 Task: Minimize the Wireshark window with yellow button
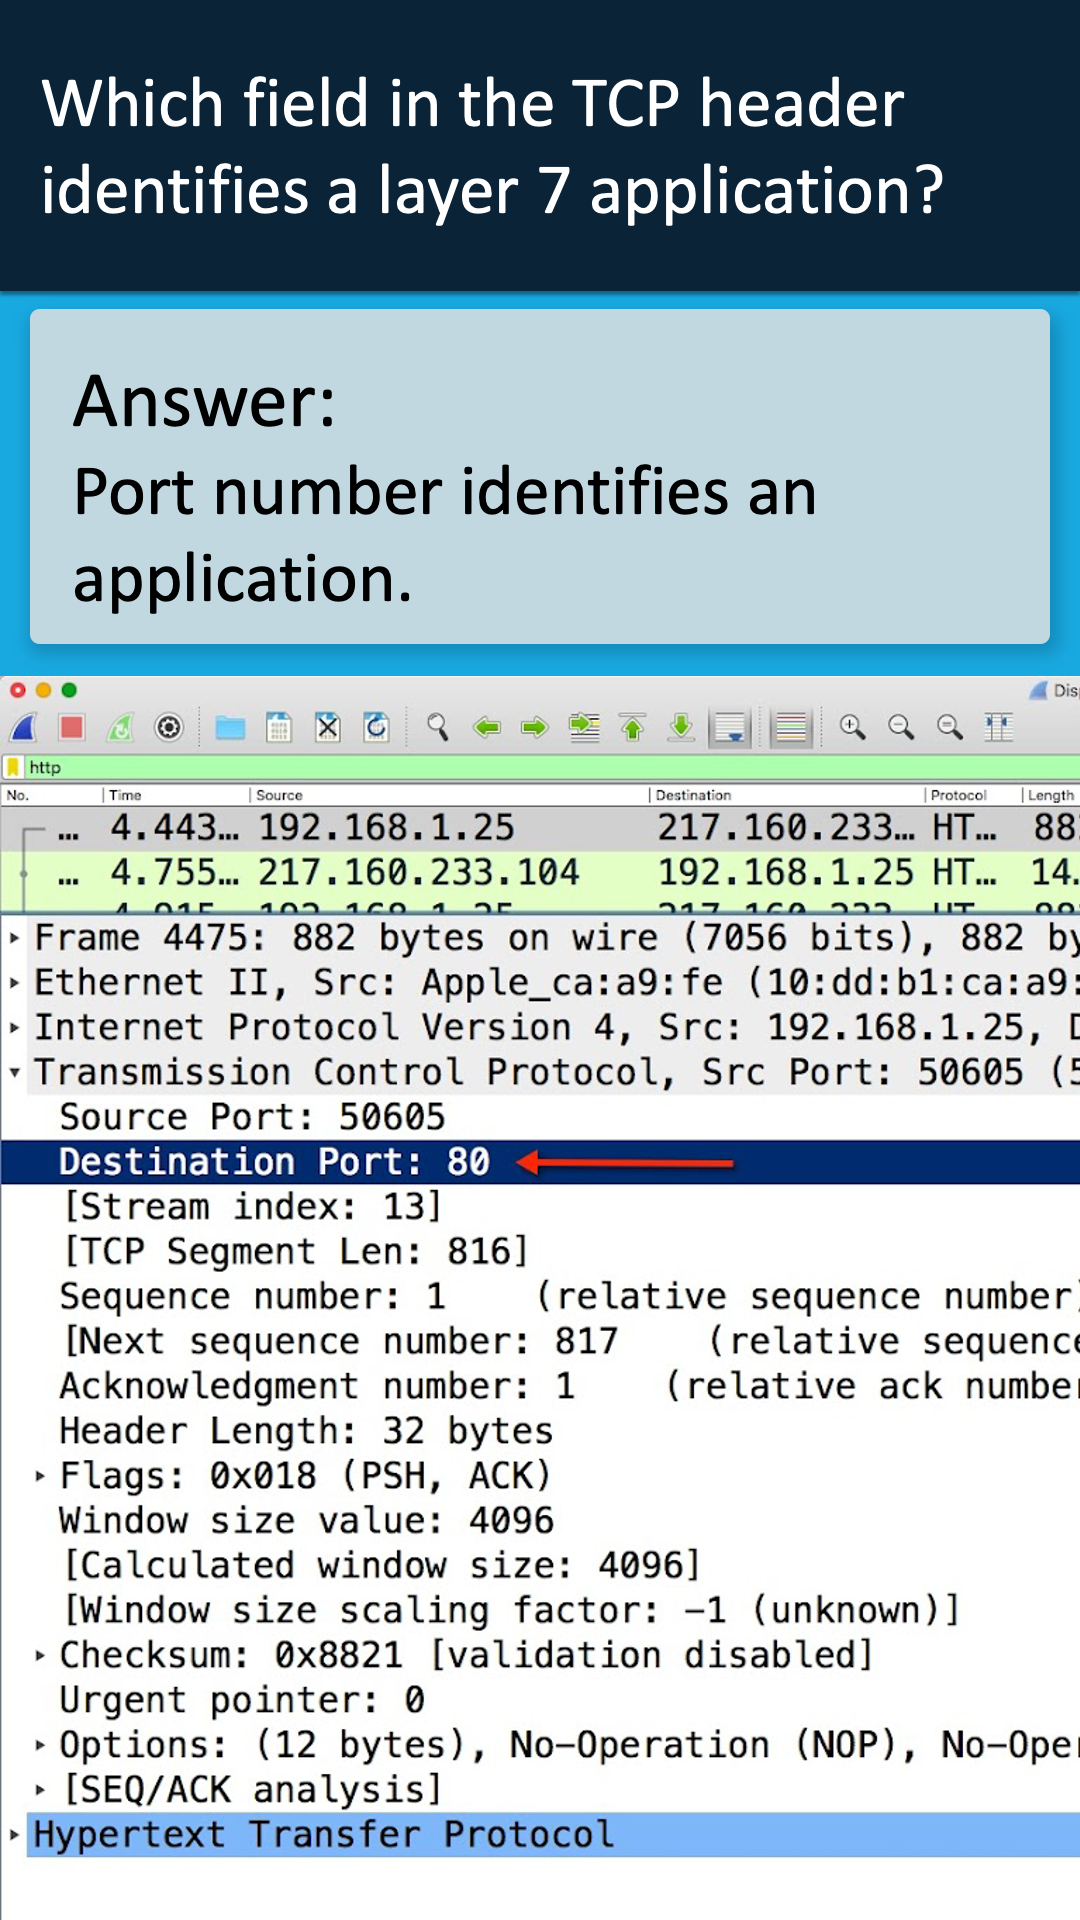click(x=43, y=690)
